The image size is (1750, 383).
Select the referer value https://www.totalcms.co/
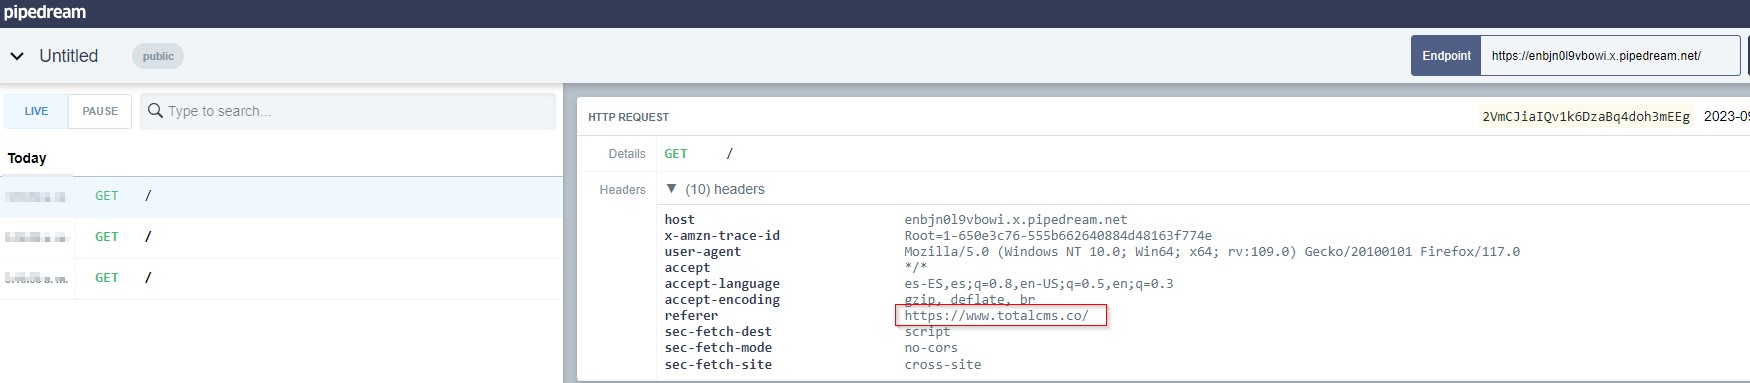(x=996, y=315)
